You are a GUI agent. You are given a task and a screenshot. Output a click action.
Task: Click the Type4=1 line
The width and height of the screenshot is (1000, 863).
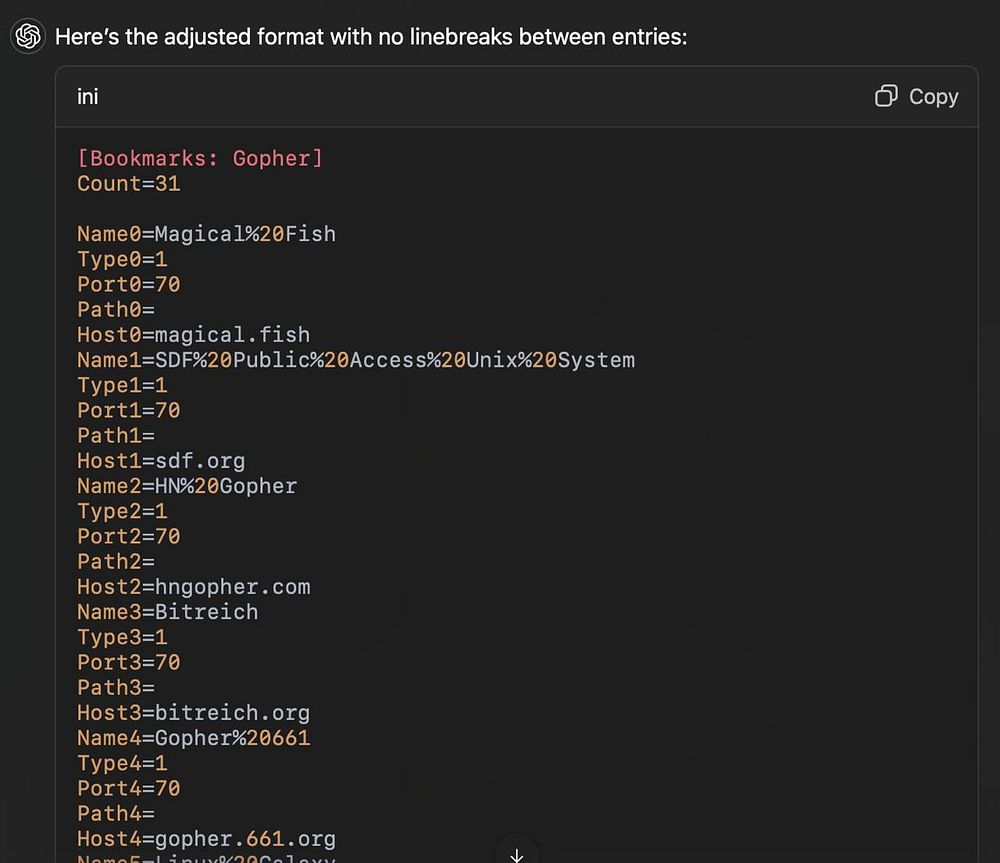coord(122,763)
